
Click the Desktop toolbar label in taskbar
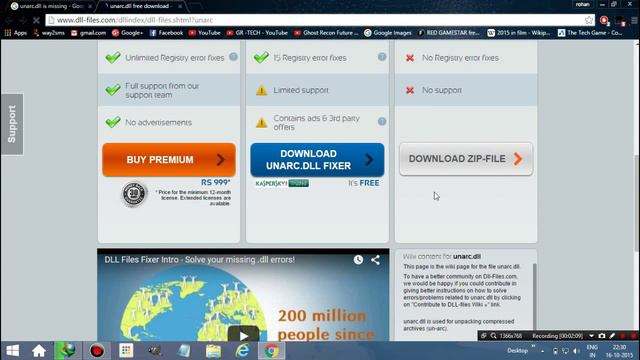[517, 351]
